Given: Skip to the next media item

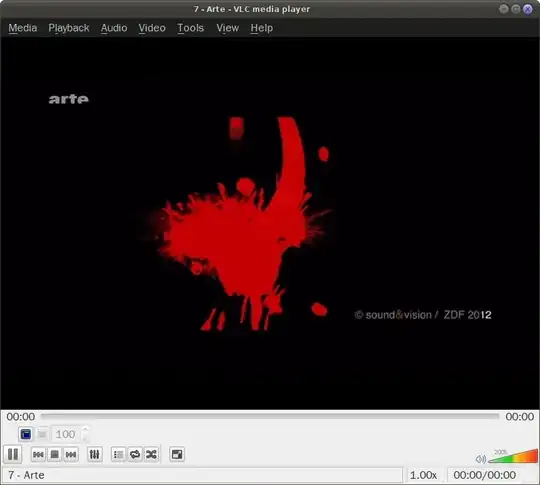Looking at the screenshot, I should (x=71, y=455).
